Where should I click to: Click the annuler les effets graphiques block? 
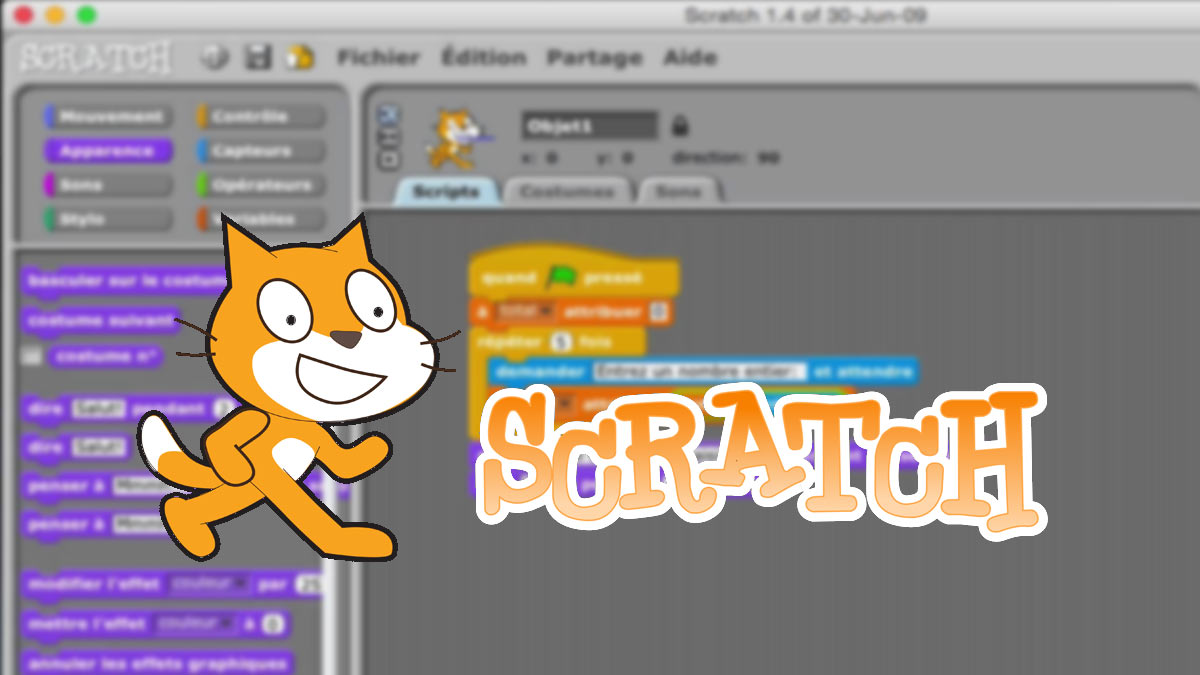tap(158, 663)
